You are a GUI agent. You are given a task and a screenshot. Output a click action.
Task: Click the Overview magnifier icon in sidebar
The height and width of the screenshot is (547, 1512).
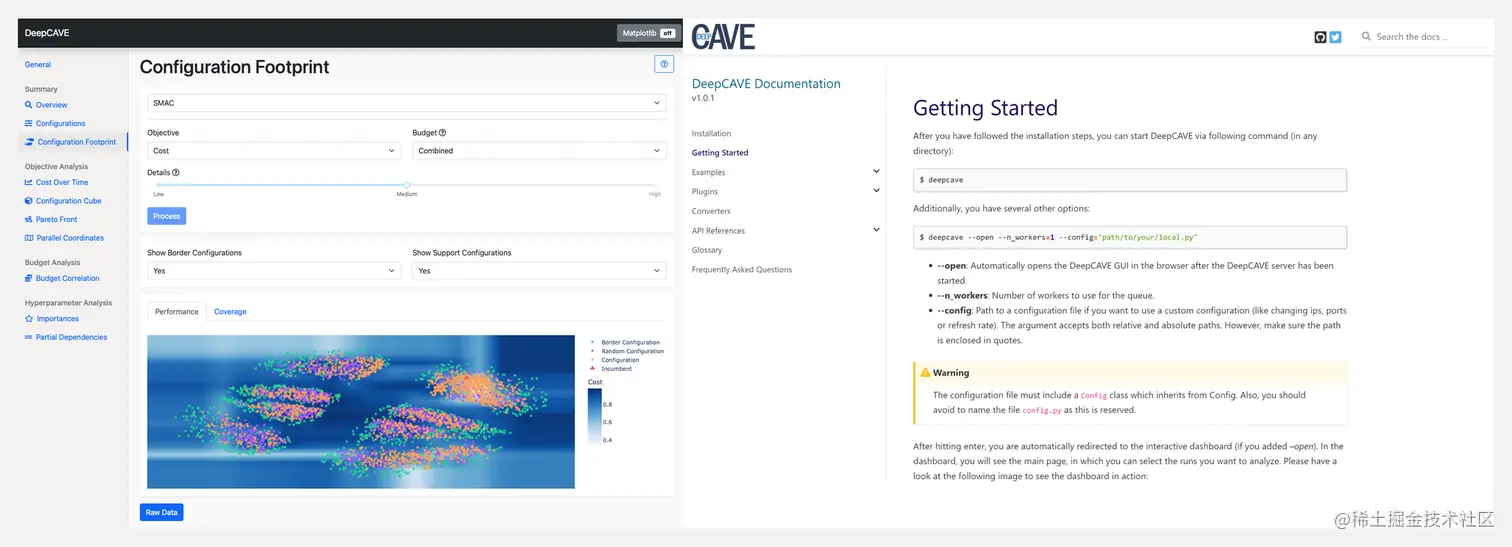point(28,105)
